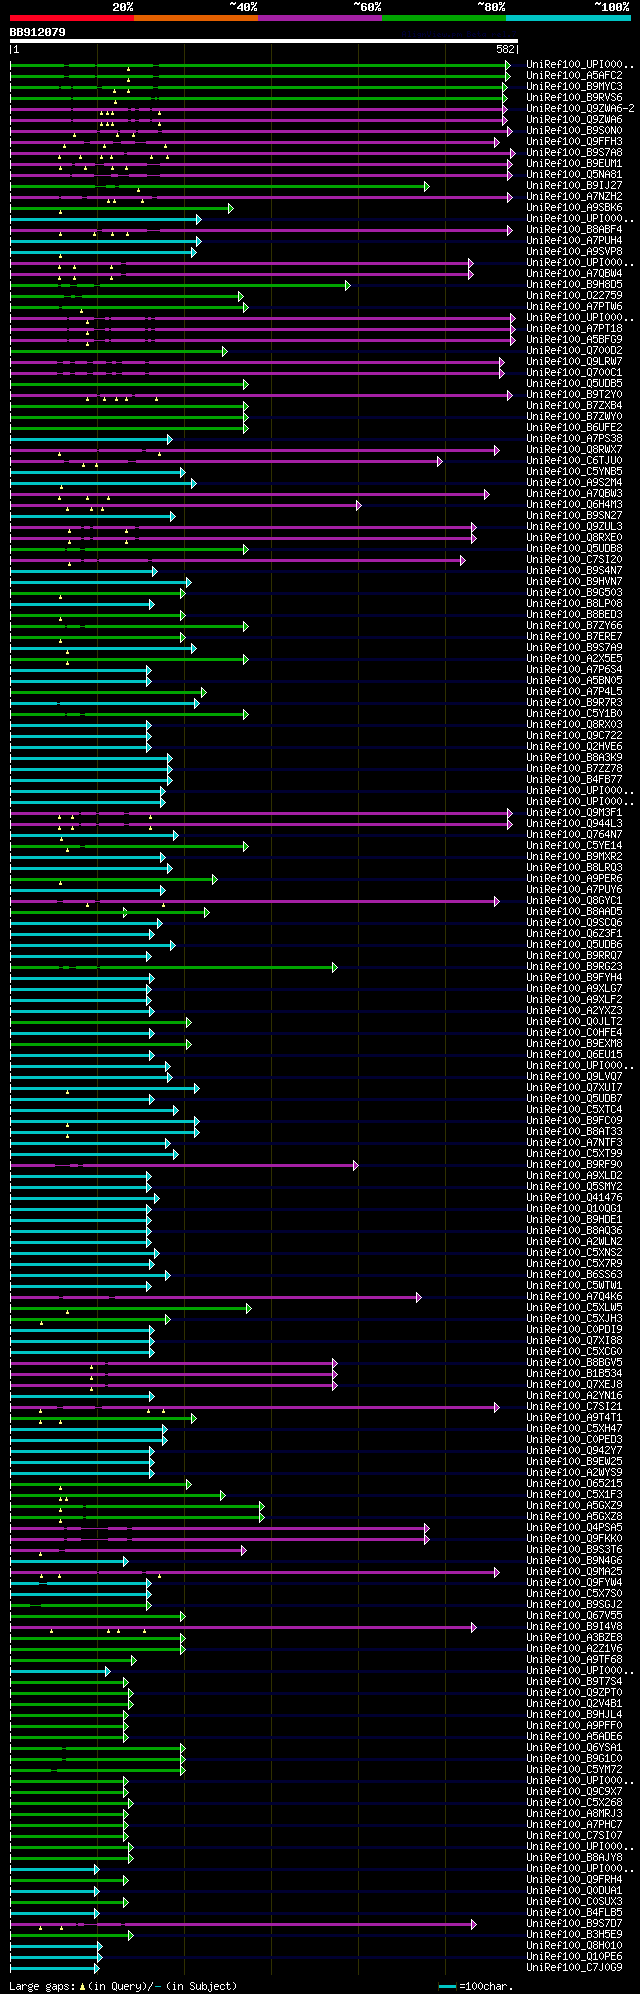Open hit UniRef100_O22759
Viewport: 640px width, 1994px height.
pyautogui.click(x=574, y=295)
